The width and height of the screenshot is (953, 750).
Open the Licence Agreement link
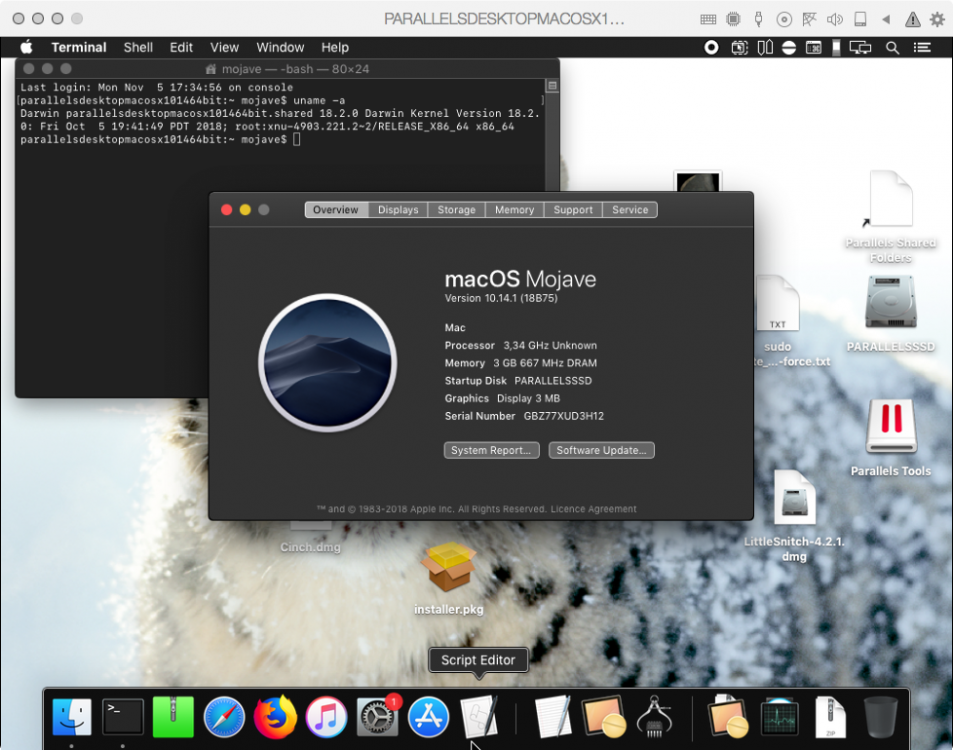[594, 509]
